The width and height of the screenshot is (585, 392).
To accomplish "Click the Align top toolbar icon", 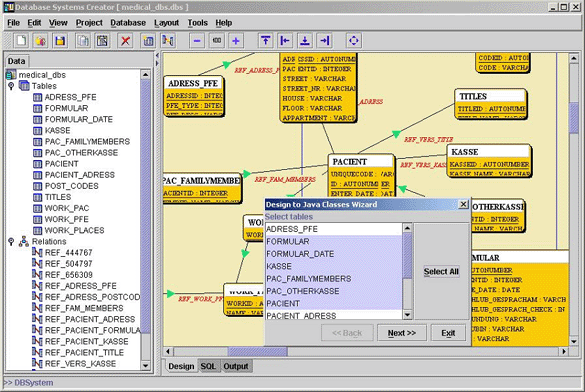I will 265,40.
